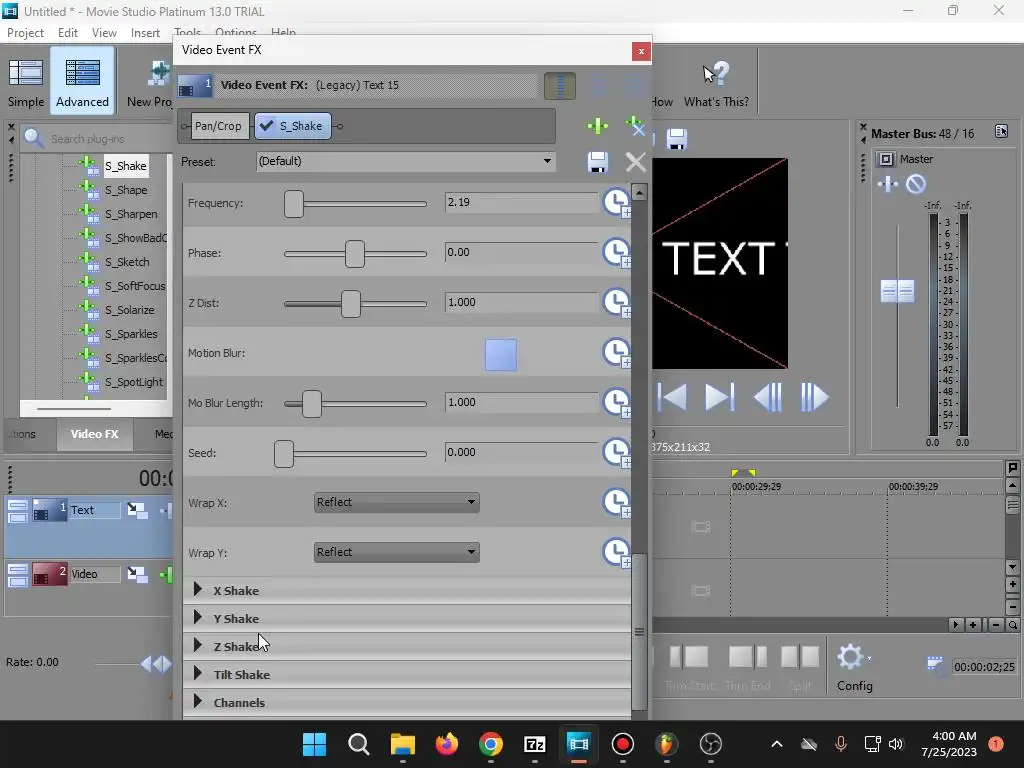Open Firefox from the taskbar
Viewport: 1024px width, 768px height.
click(447, 744)
